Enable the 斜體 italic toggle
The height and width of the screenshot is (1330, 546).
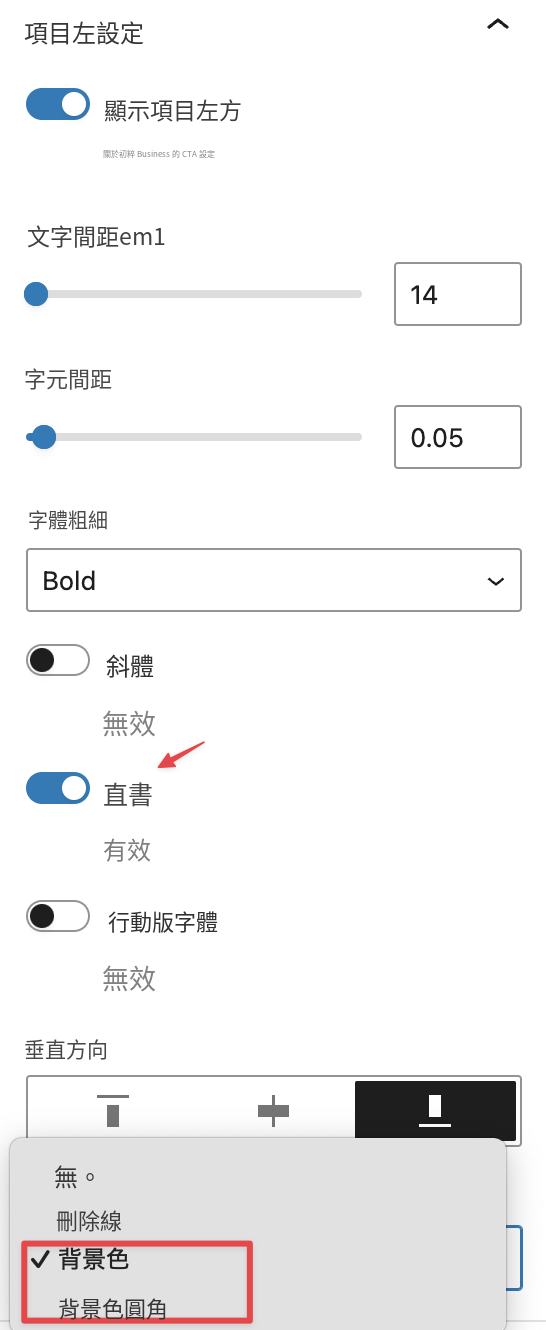pos(58,660)
